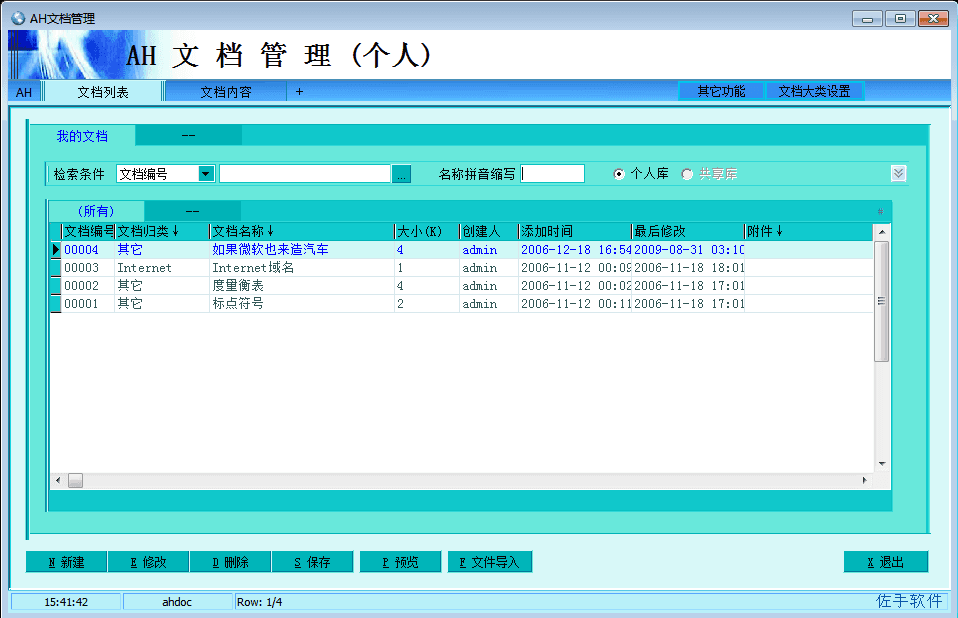Sort by 文档归类 column header
Screen dimensions: 958x618
pyautogui.click(x=147, y=232)
